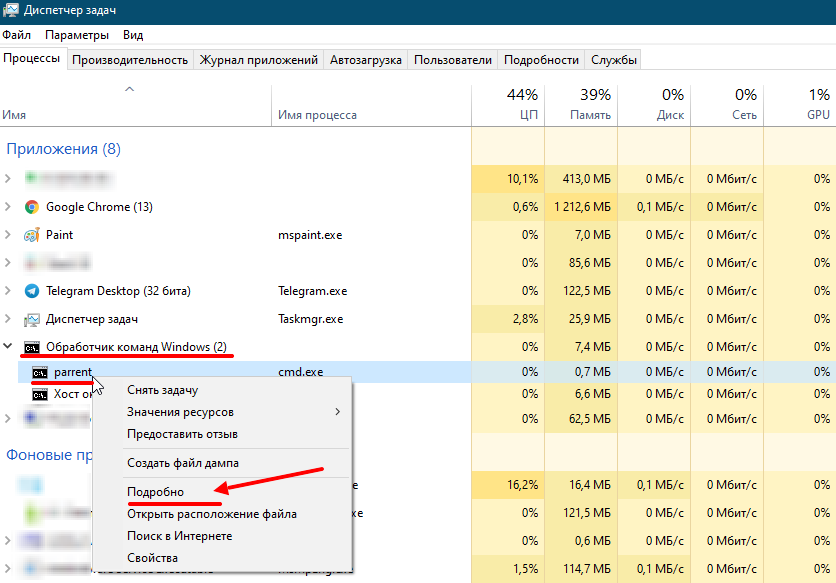Switch to the Производительность tab
This screenshot has width=836, height=583.
(130, 60)
